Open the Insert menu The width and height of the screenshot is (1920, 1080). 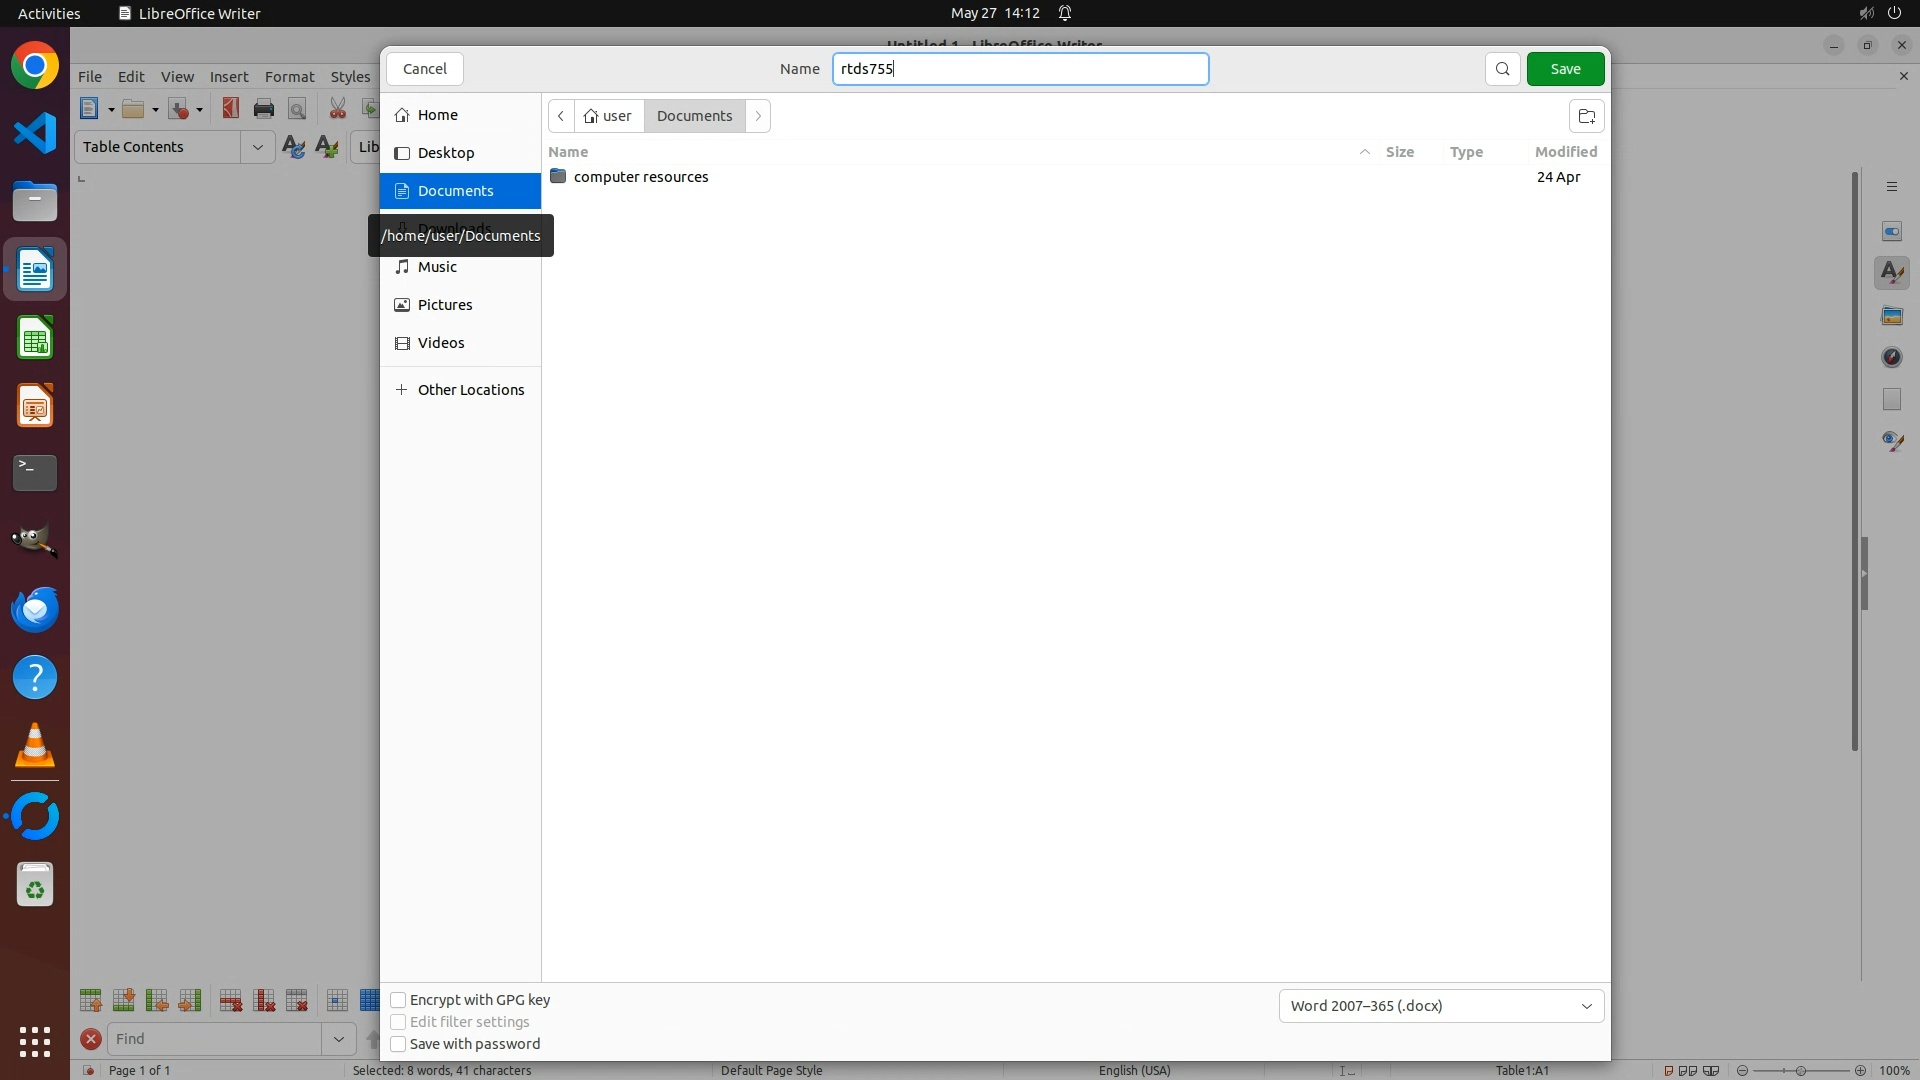(228, 77)
